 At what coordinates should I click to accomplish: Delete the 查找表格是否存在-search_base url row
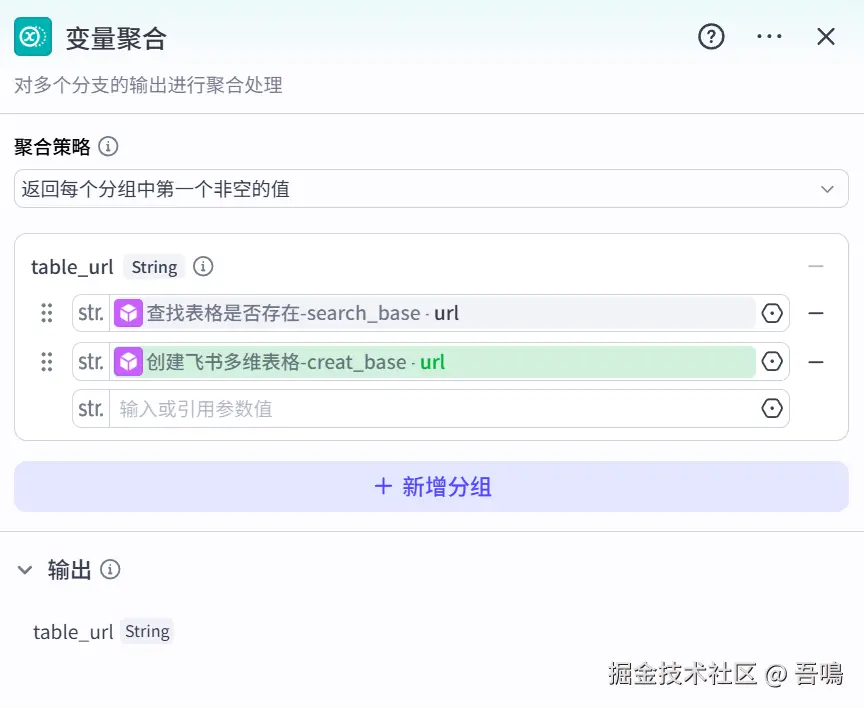[816, 313]
